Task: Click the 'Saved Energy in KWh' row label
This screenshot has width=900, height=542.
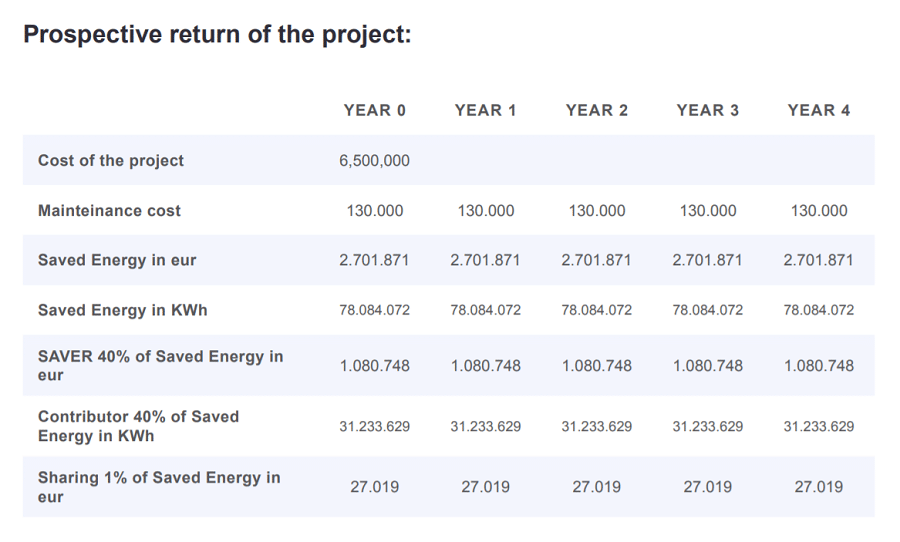Action: pyautogui.click(x=122, y=310)
